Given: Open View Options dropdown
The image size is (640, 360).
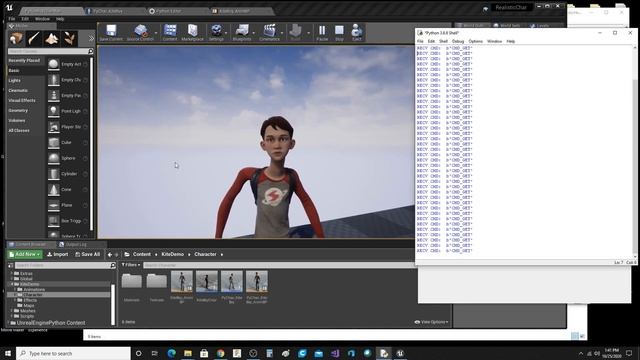Looking at the screenshot, I should (x=431, y=322).
